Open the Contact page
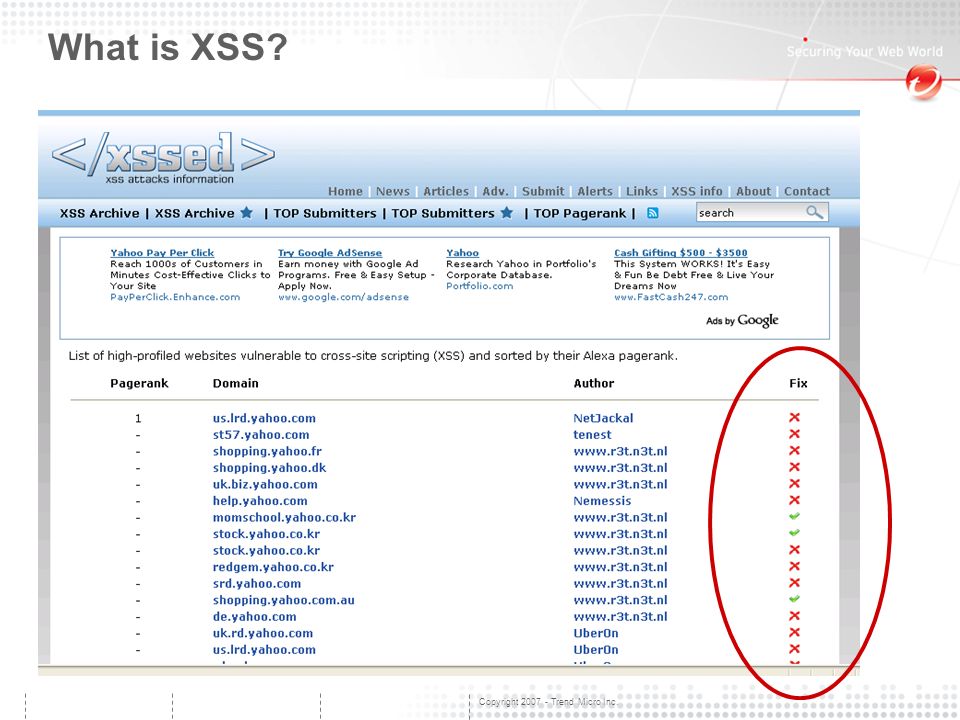The width and height of the screenshot is (960, 720). point(807,191)
